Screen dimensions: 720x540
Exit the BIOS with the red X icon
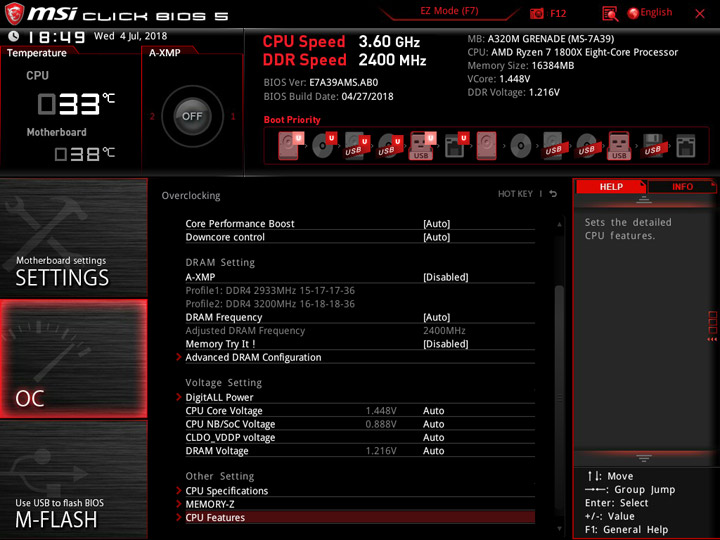(x=700, y=14)
